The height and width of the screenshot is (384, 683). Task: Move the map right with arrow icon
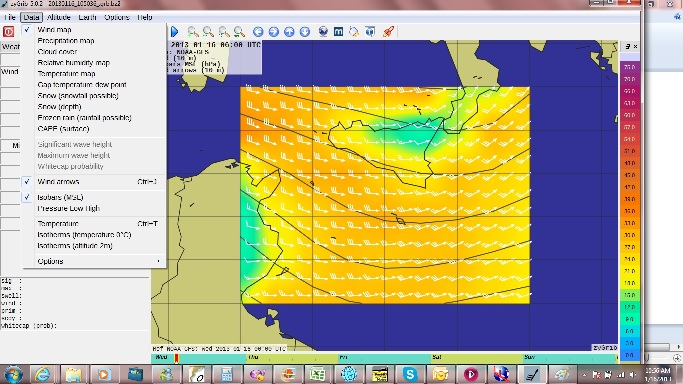tap(274, 31)
